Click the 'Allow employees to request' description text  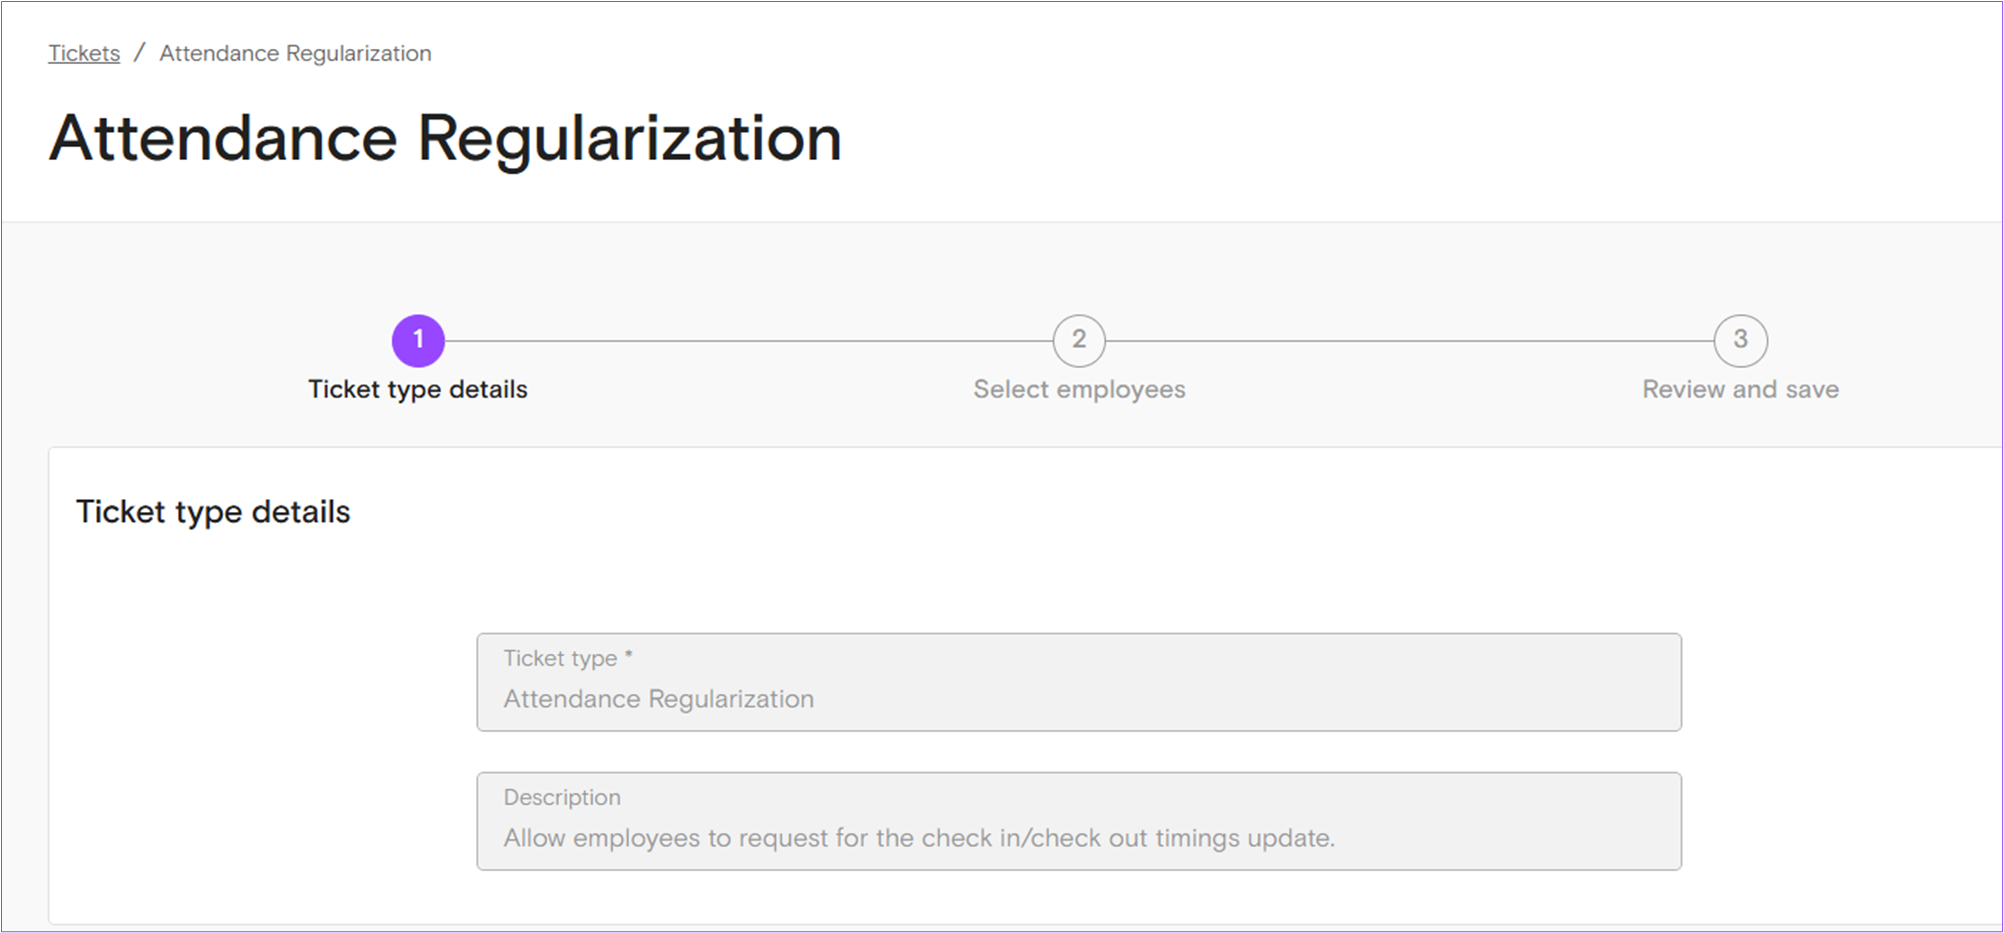(918, 838)
